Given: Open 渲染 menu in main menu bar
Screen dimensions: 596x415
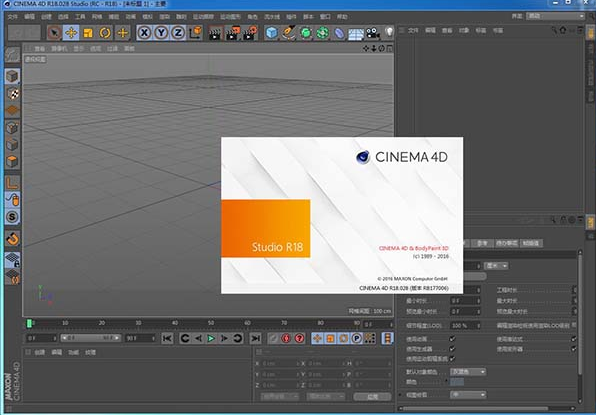Looking at the screenshot, I should [164, 17].
